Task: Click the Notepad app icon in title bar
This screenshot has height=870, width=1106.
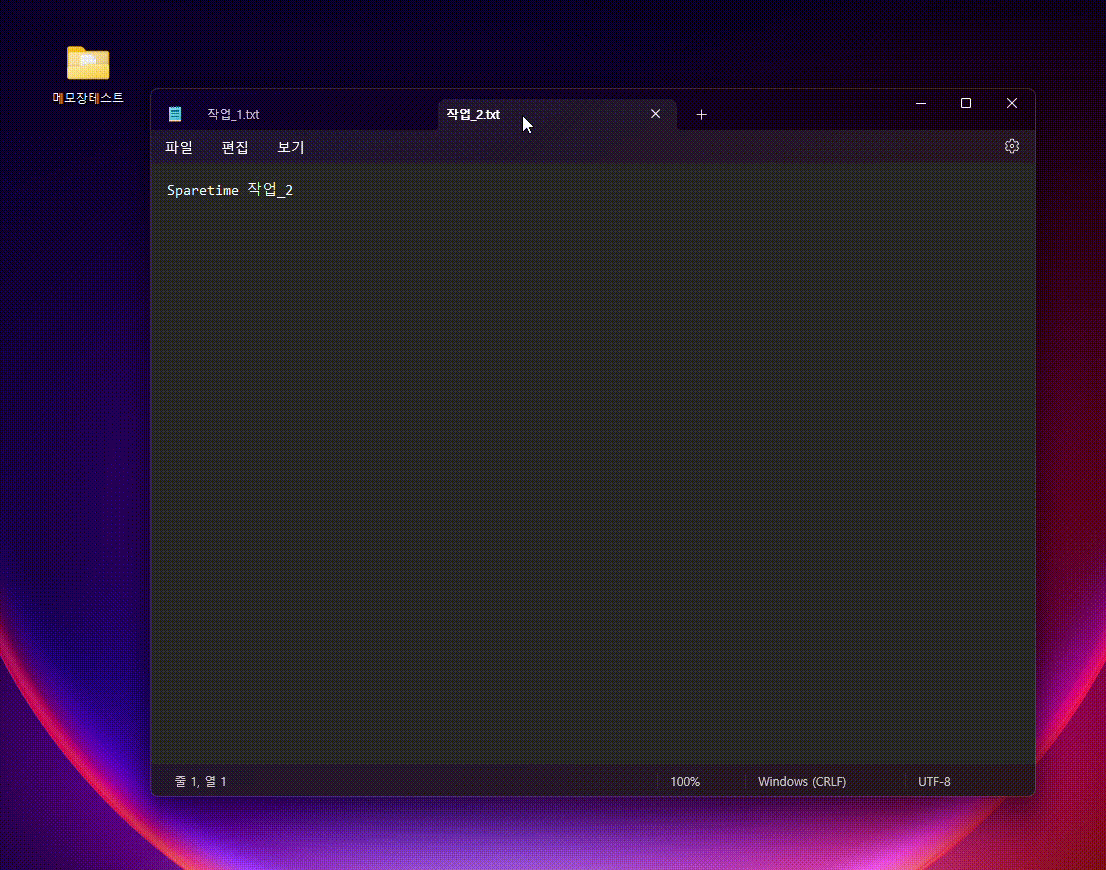Action: coord(175,114)
